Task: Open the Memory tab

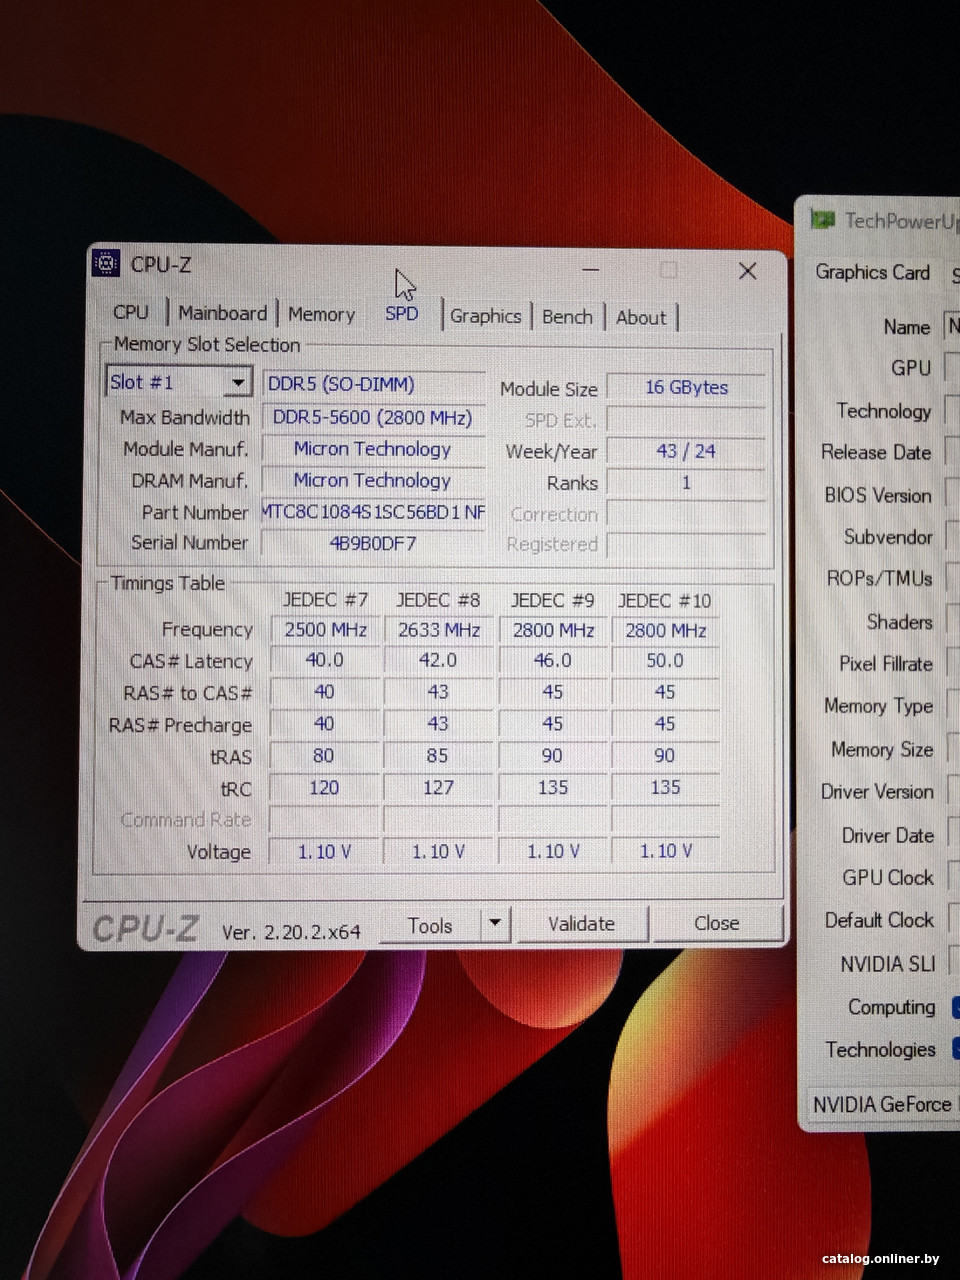Action: (x=321, y=314)
